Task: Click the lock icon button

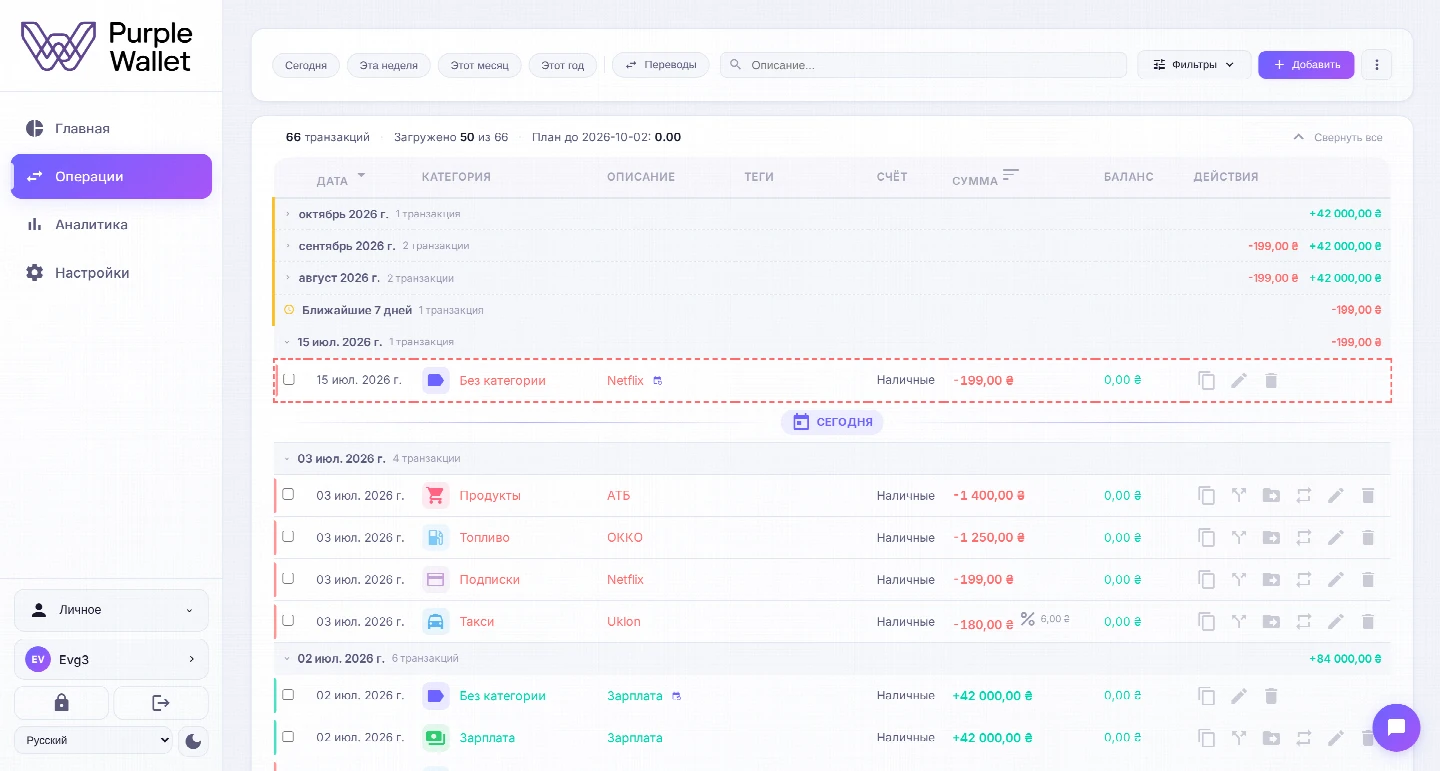Action: (x=61, y=703)
